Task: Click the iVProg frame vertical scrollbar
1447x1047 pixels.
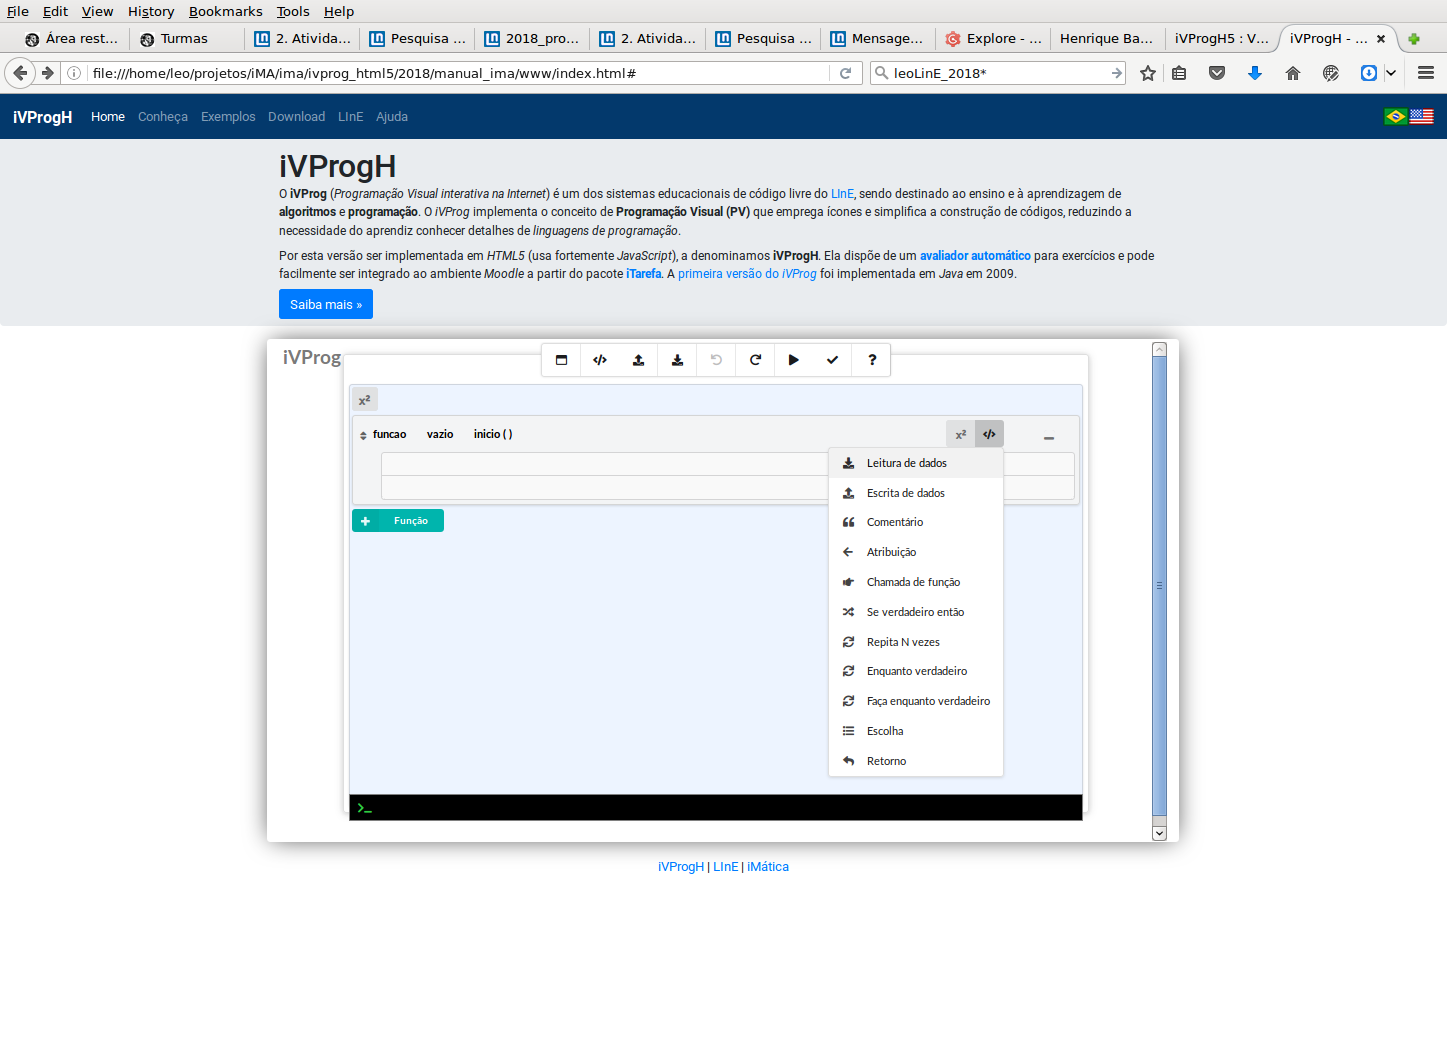Action: (x=1159, y=585)
